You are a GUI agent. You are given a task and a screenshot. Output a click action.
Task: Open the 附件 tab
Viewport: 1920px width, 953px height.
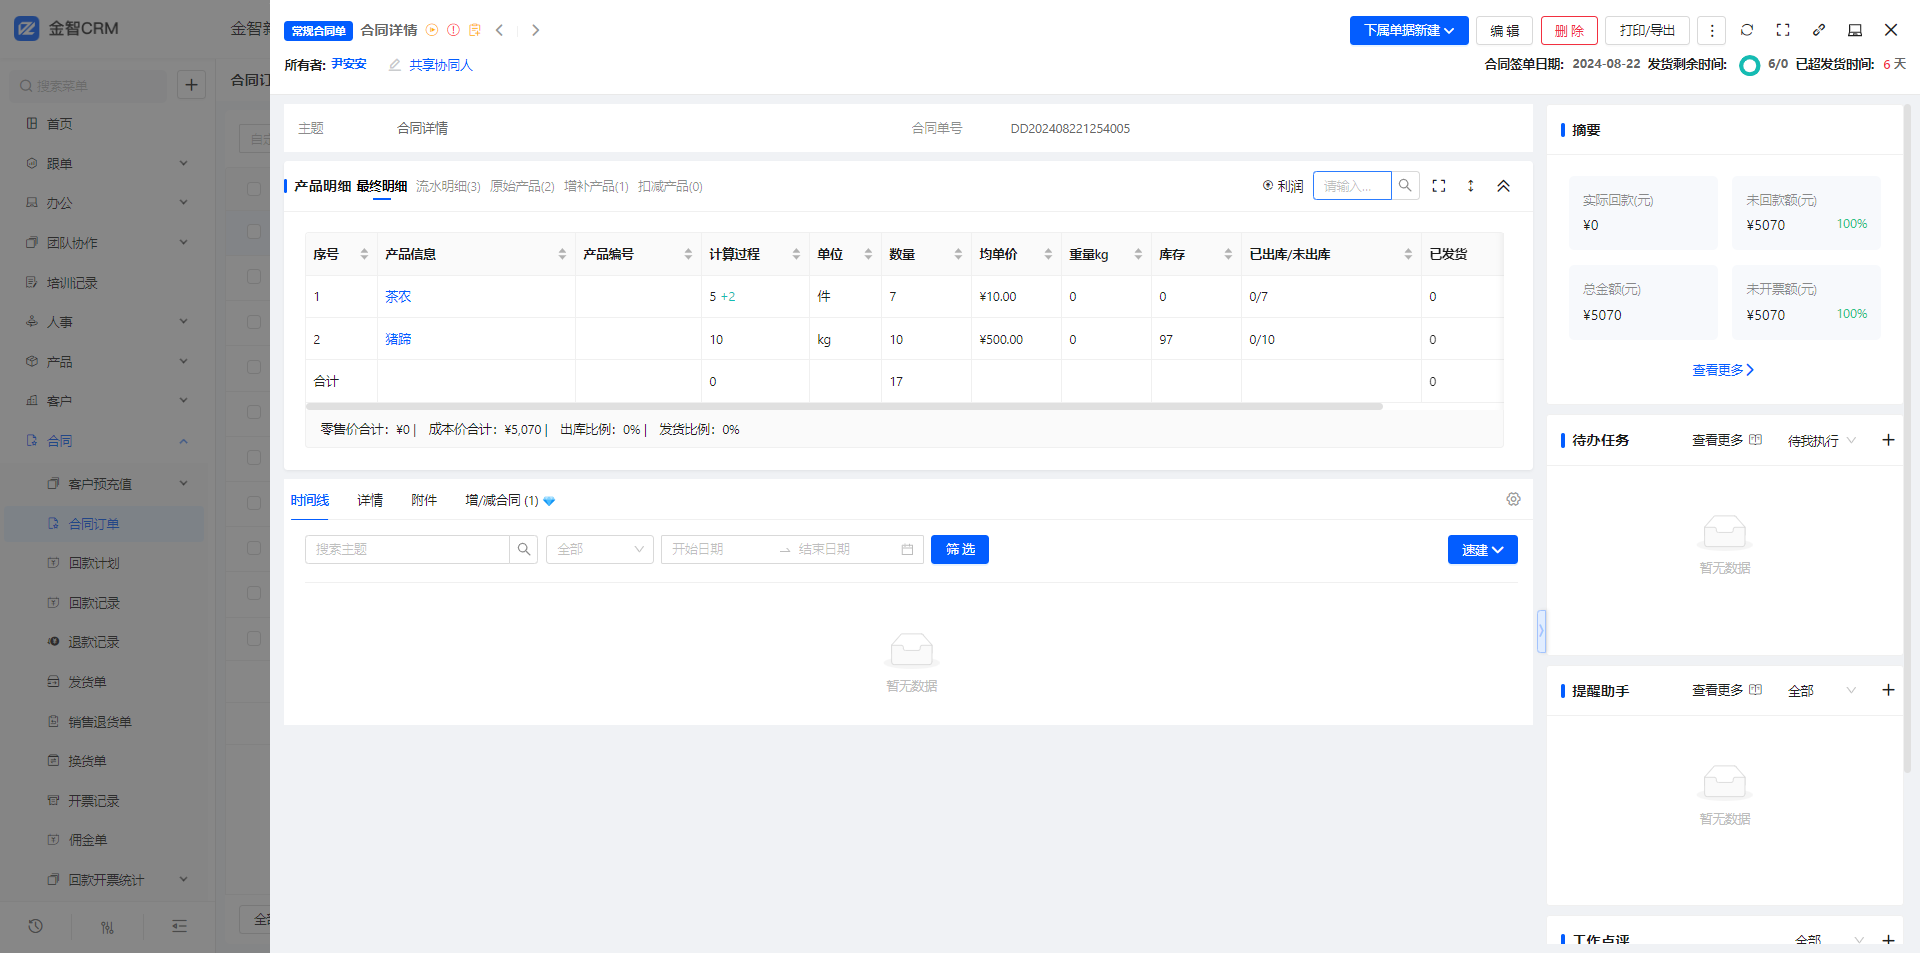(x=424, y=500)
